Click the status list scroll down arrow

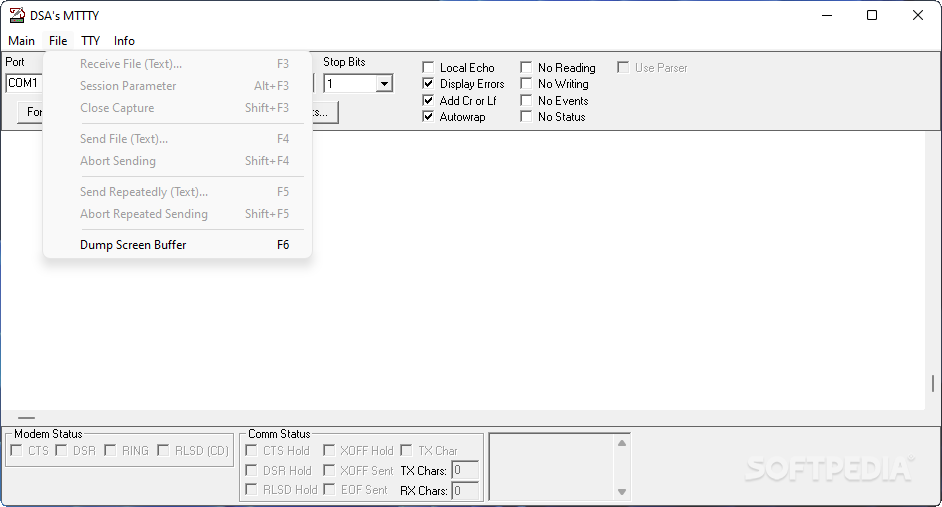622,492
